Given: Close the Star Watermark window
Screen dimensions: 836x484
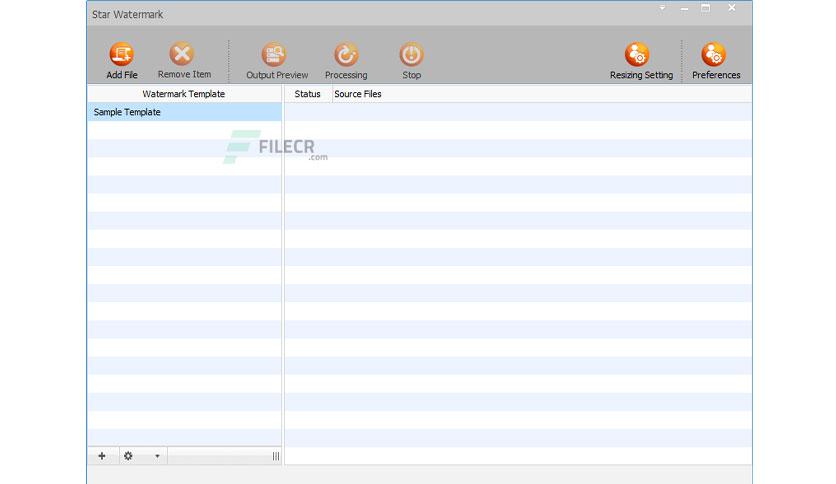Looking at the screenshot, I should tap(732, 8).
